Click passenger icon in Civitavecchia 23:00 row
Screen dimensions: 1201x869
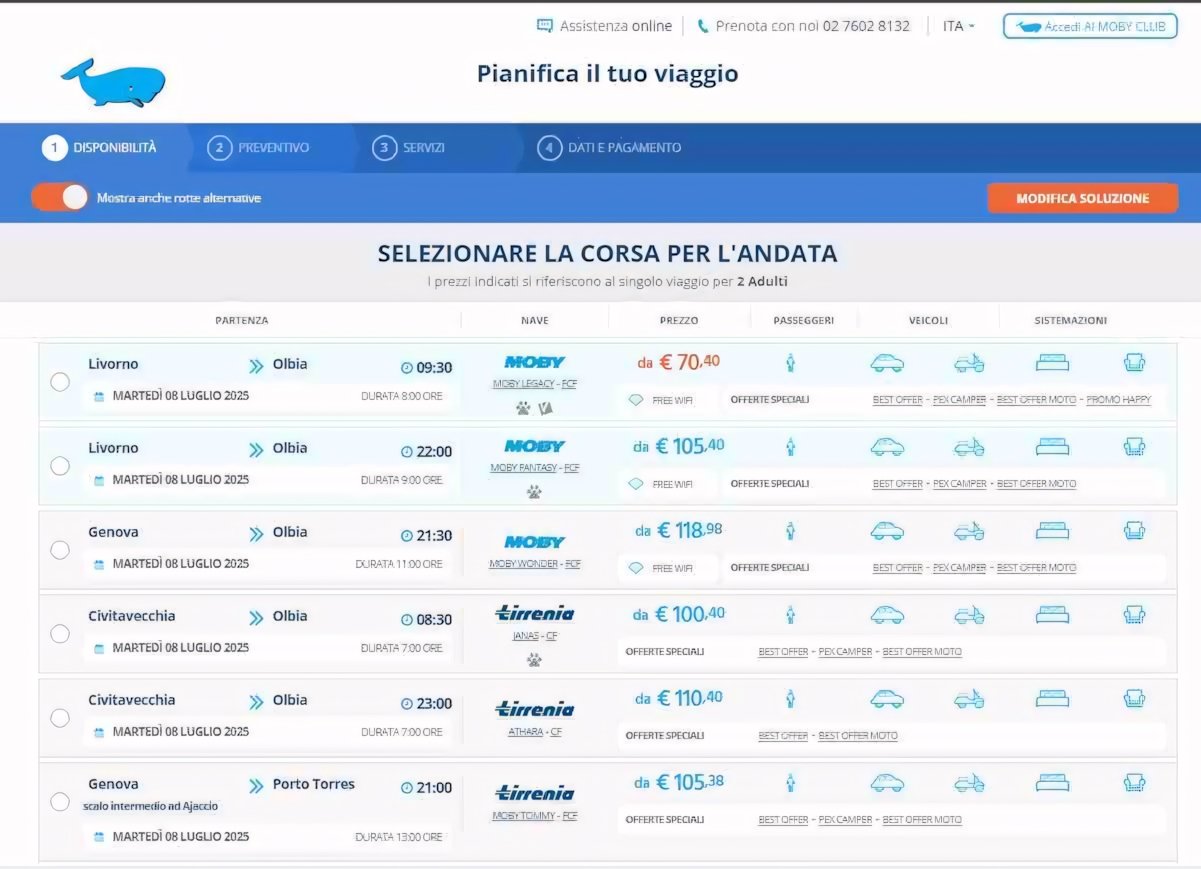pos(790,699)
